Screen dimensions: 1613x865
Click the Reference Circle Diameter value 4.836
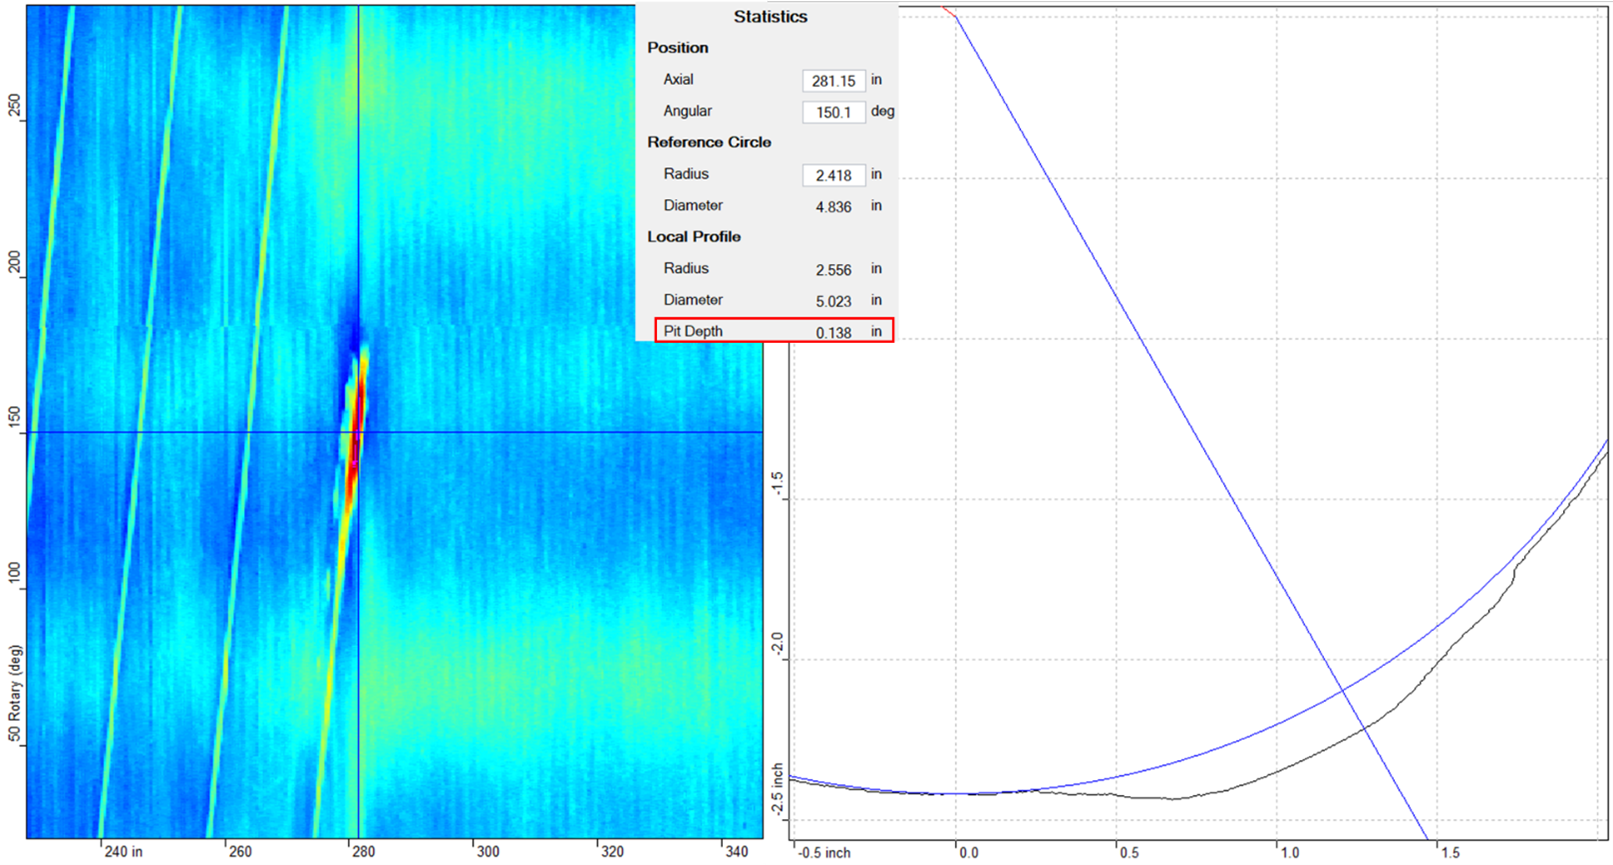(833, 207)
